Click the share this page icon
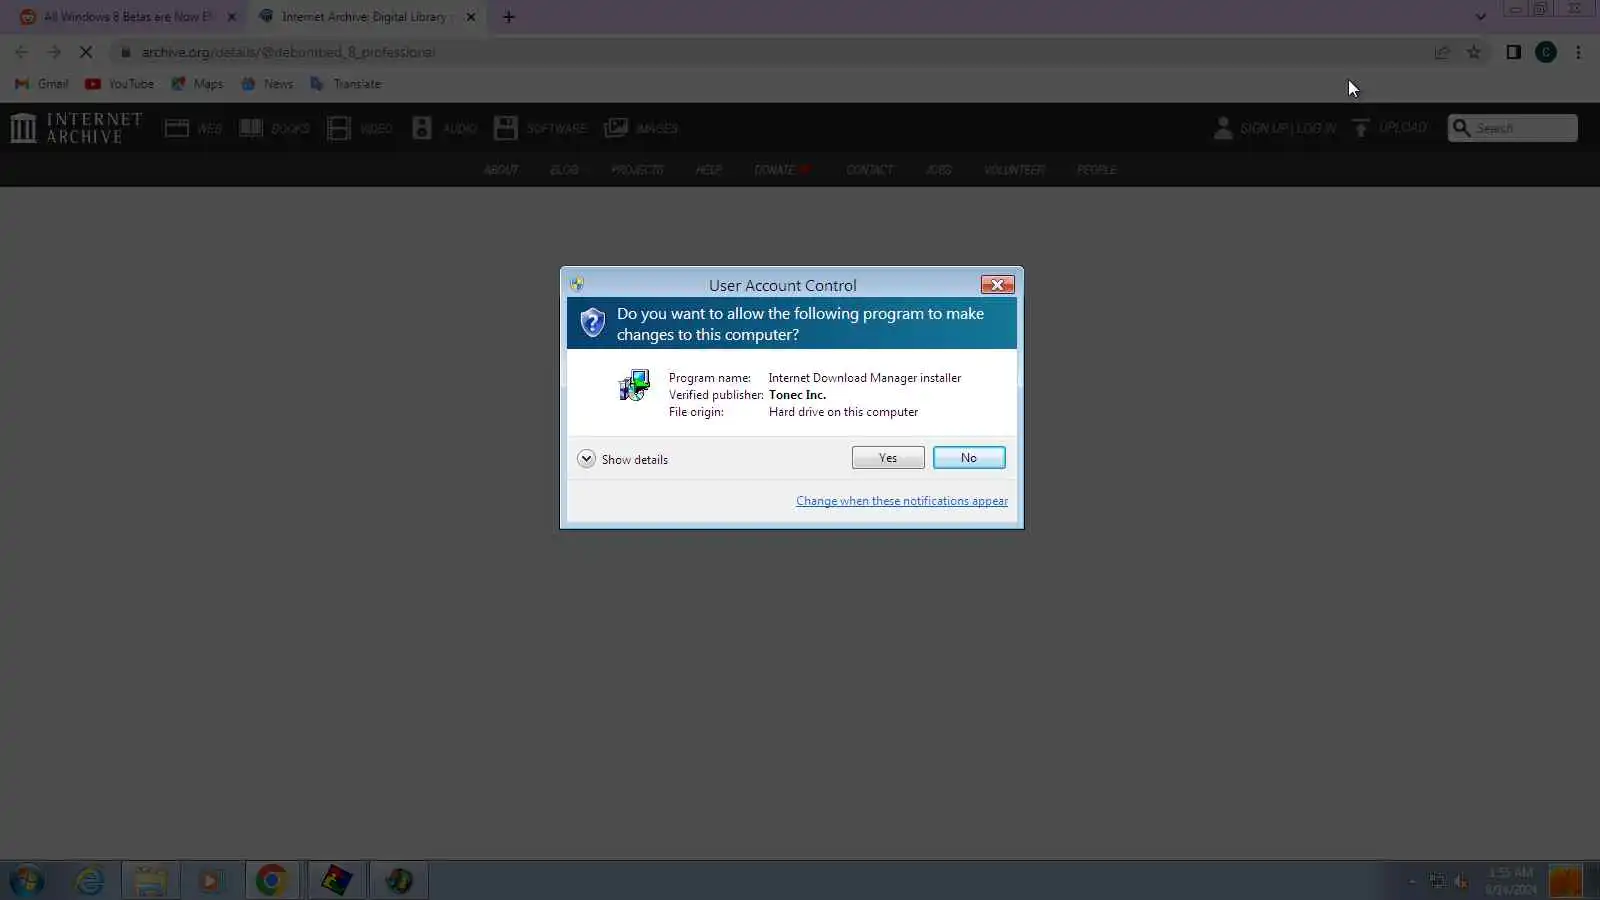 coord(1442,52)
